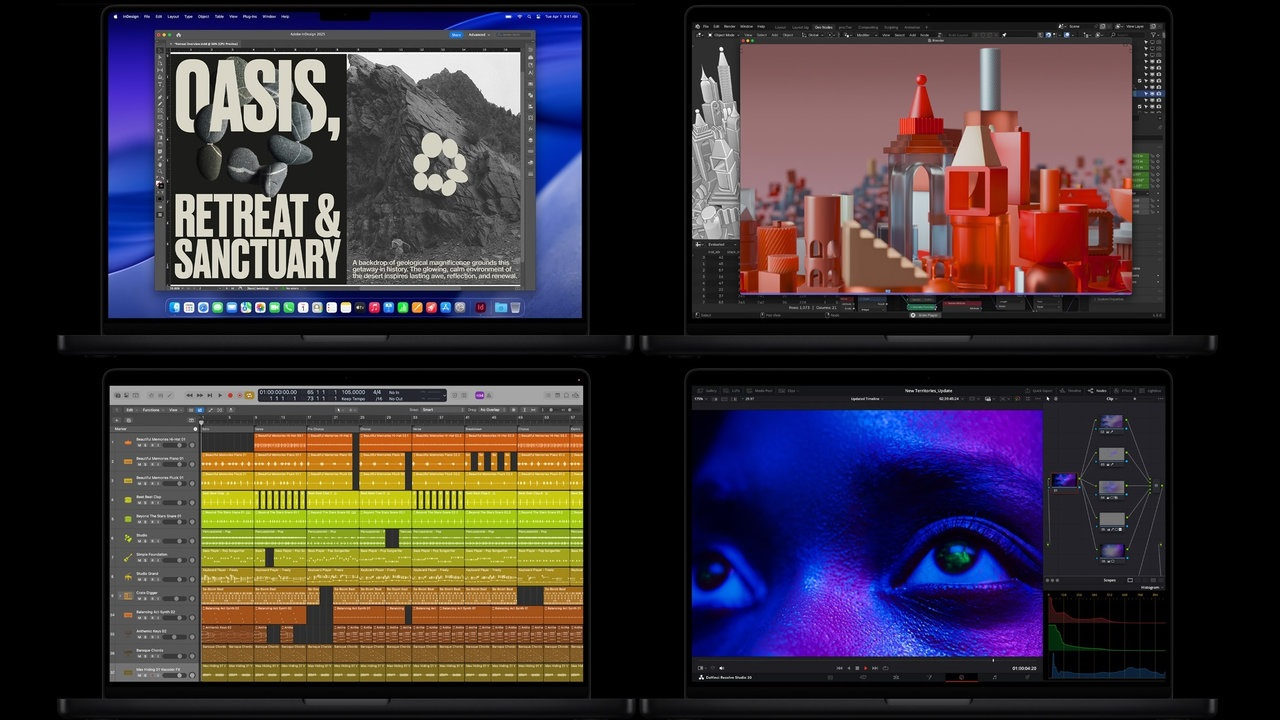1280x720 pixels.
Task: Select the Simple Foundation bass guitar icon
Action: tap(128, 555)
